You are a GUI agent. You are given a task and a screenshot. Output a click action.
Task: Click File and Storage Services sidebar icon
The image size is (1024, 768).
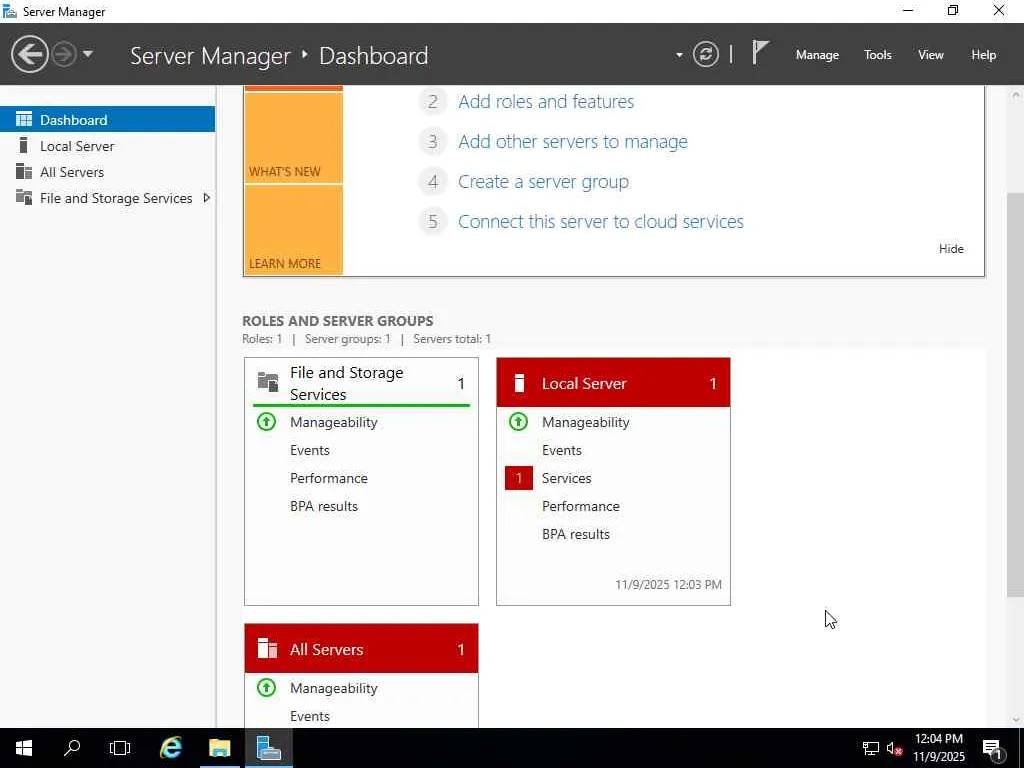point(24,197)
